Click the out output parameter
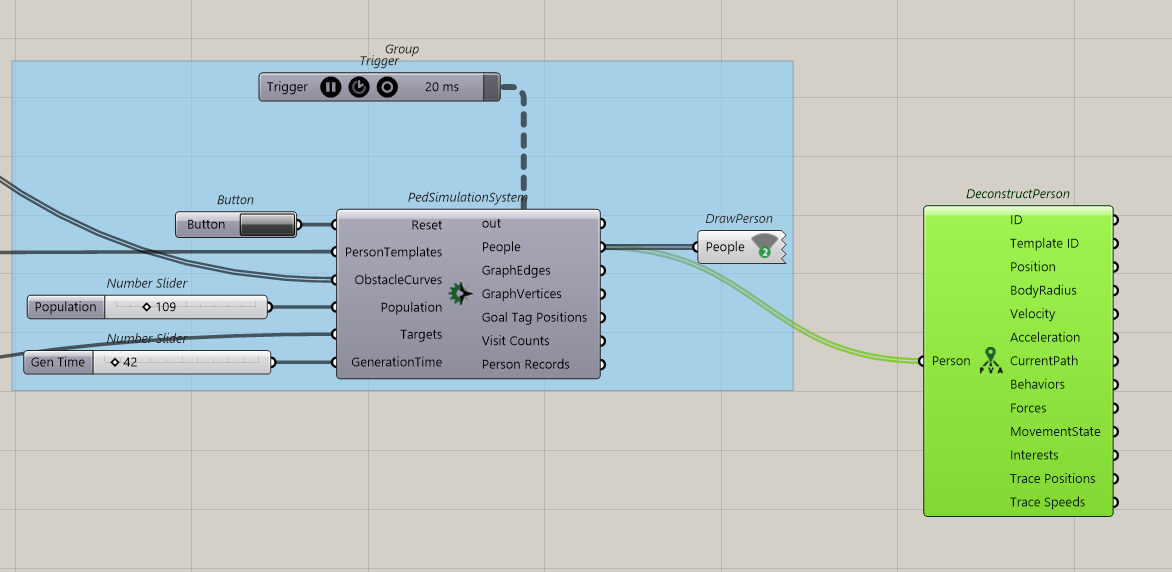Viewport: 1172px width, 572px height. (x=491, y=223)
